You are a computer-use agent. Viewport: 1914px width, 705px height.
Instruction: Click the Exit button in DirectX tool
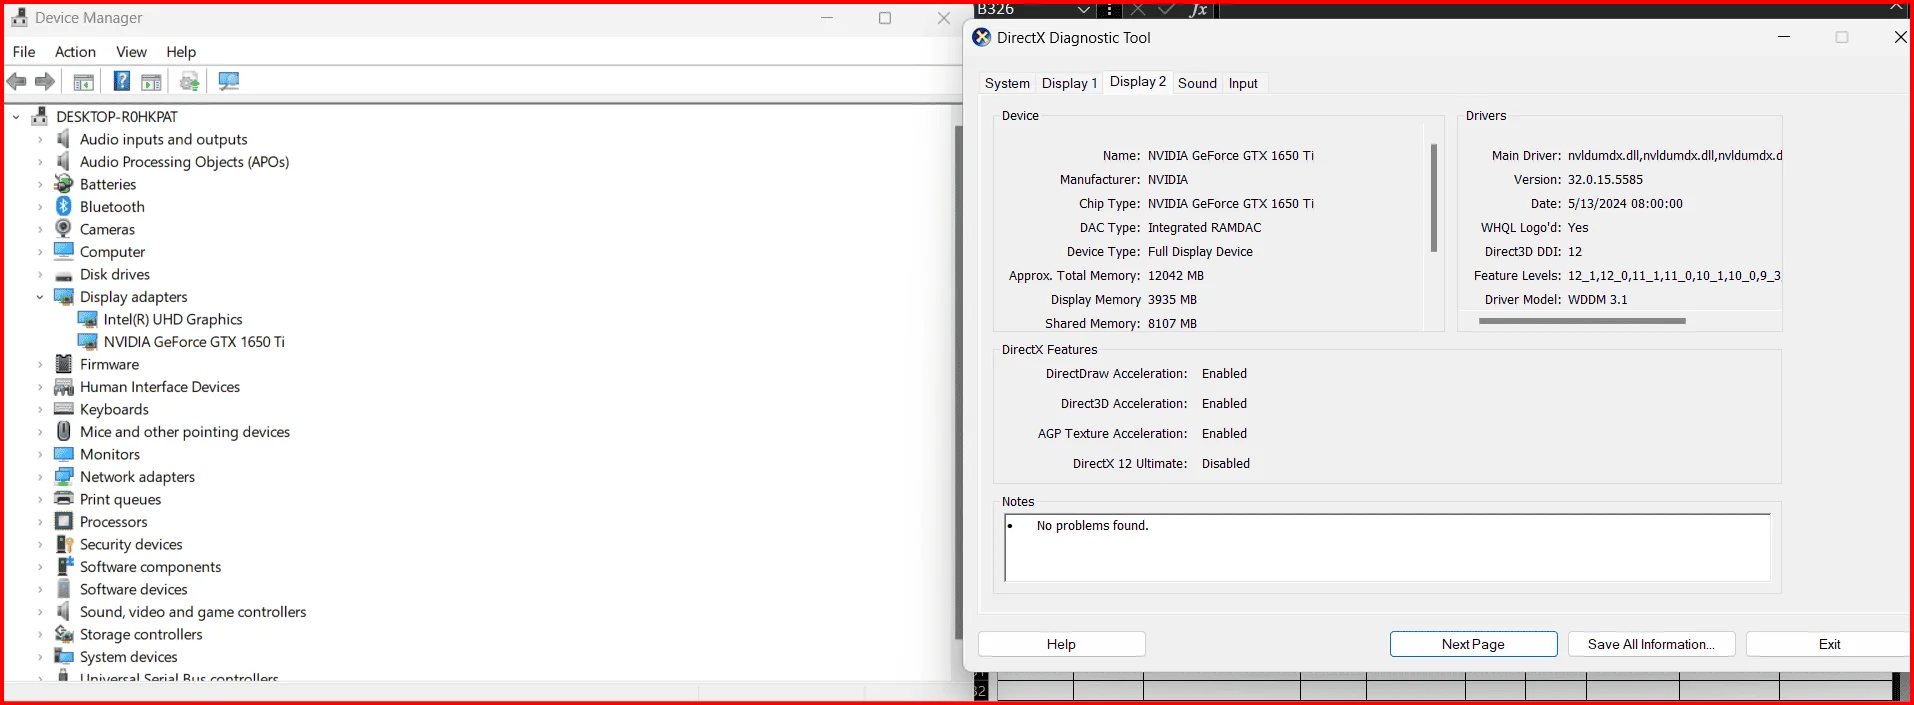1829,644
